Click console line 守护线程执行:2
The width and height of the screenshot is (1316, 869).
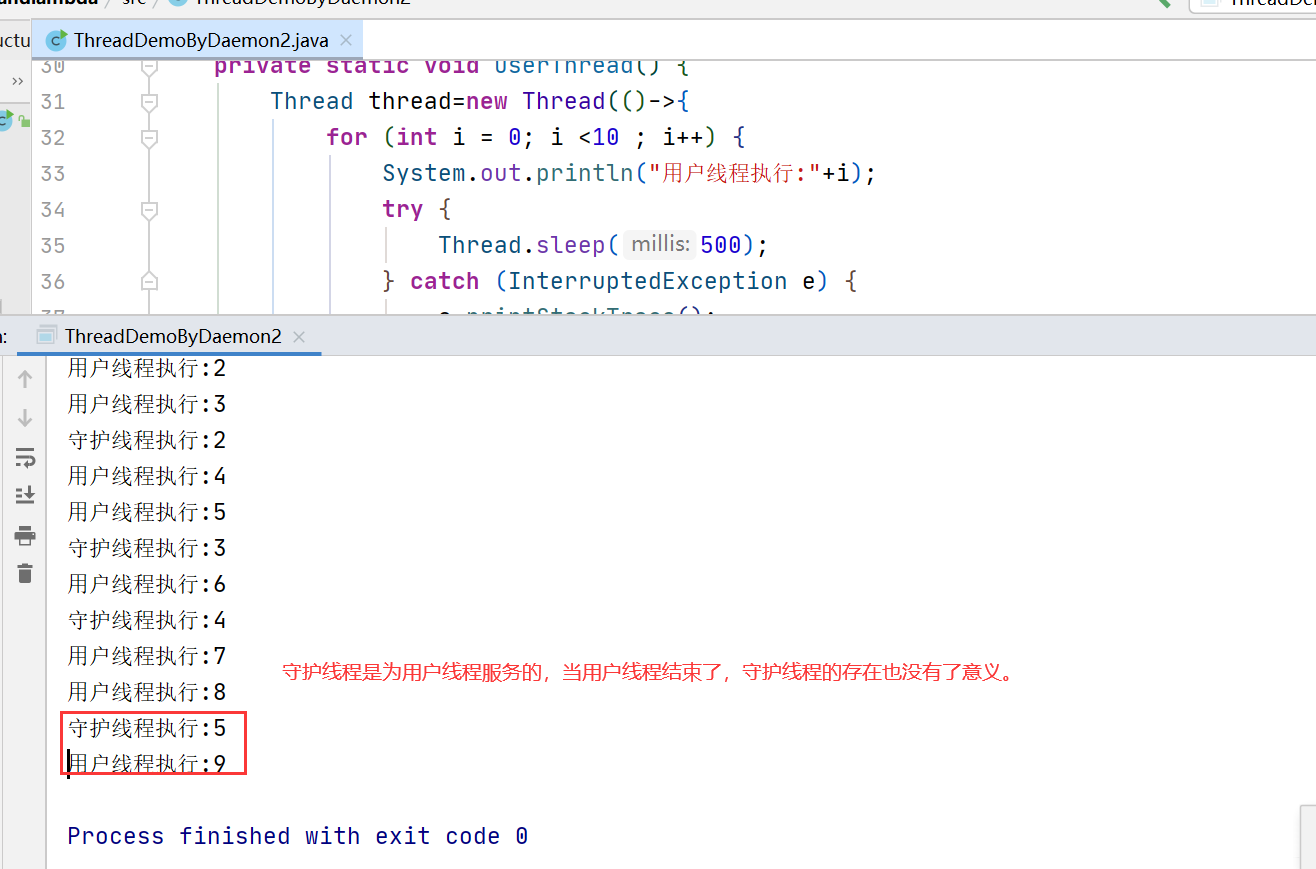coord(147,440)
